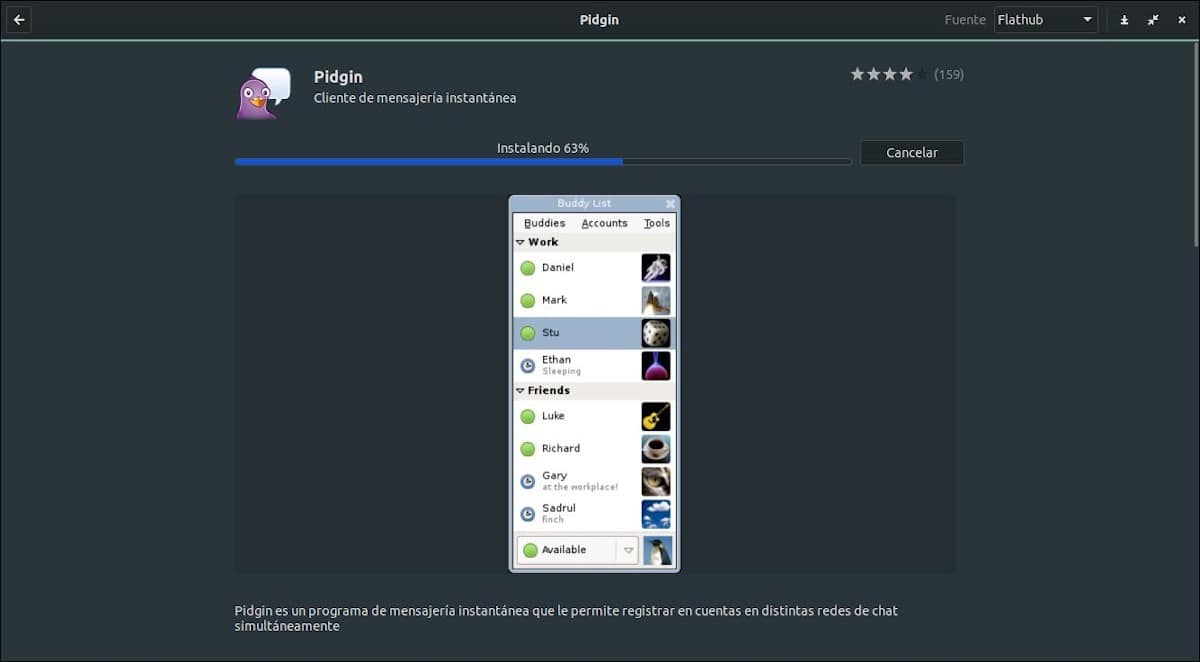Select buddy Mark in the list
The image size is (1200, 662).
click(x=594, y=300)
